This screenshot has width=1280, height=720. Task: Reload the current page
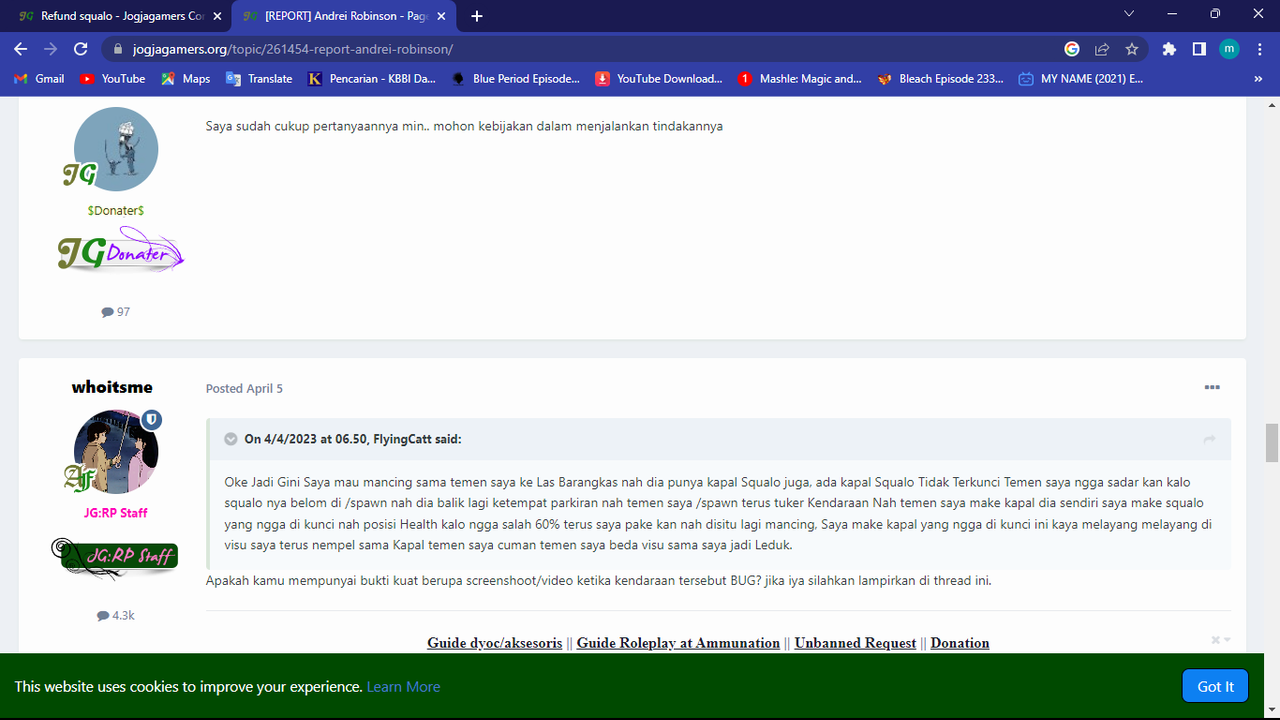(81, 49)
